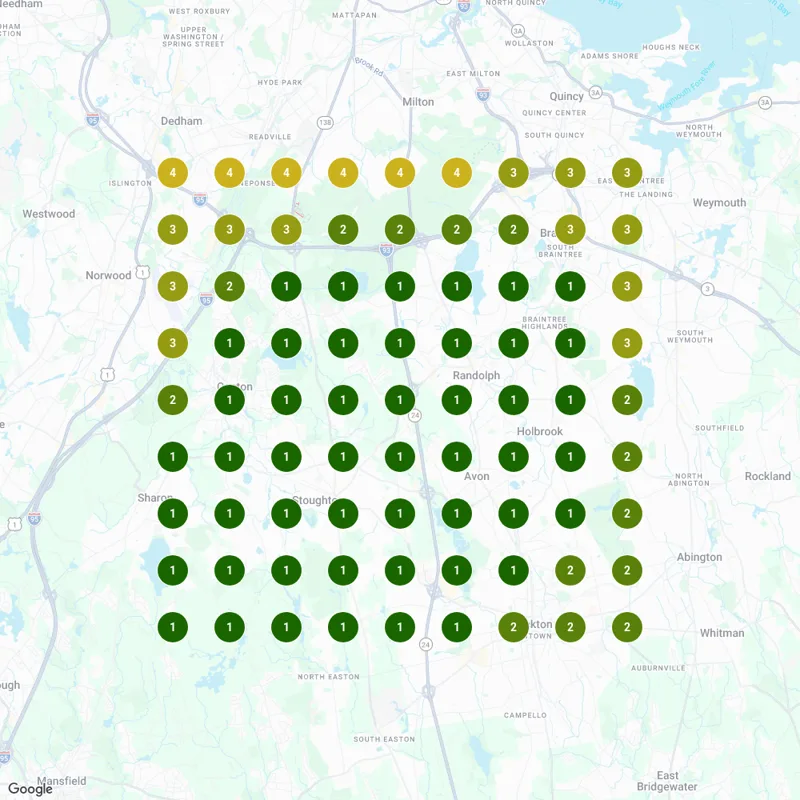Click the SOUTH QUINCY label
Image resolution: width=800 pixels, height=800 pixels.
coord(554,135)
